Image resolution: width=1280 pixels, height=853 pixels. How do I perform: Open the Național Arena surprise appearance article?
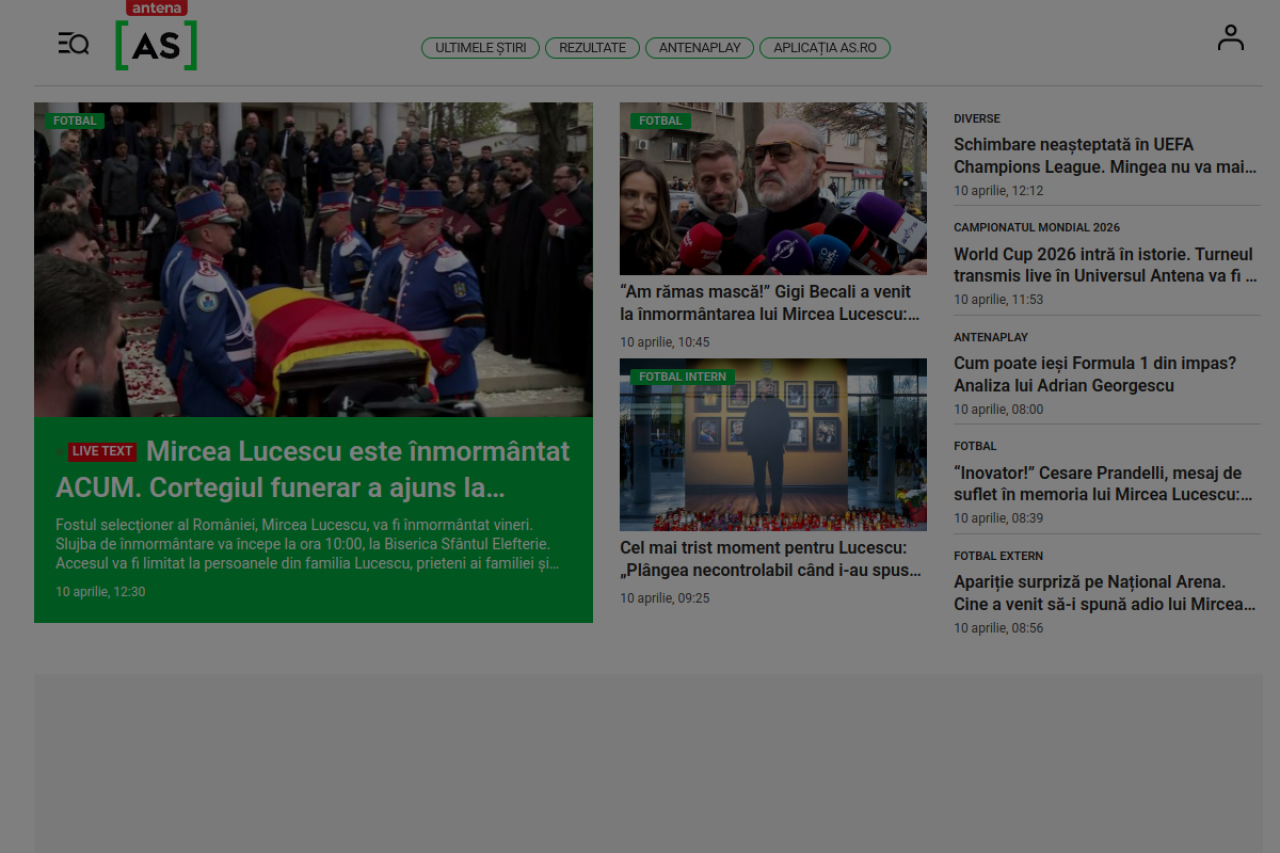click(x=1104, y=593)
